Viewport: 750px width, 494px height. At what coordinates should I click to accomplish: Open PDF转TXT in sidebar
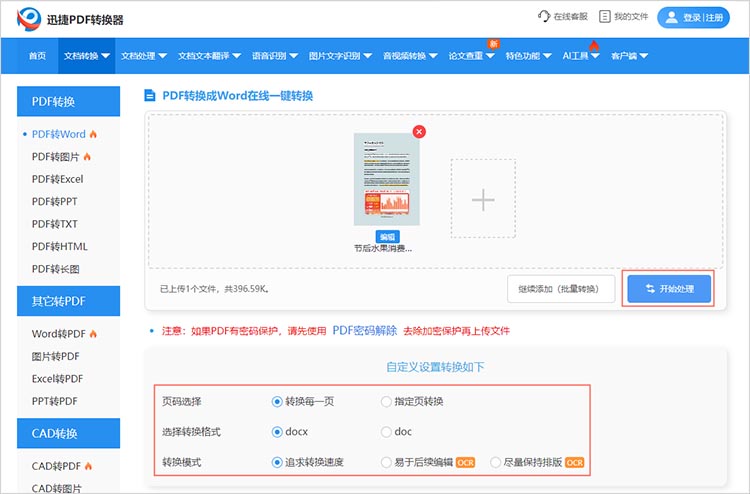click(x=55, y=224)
